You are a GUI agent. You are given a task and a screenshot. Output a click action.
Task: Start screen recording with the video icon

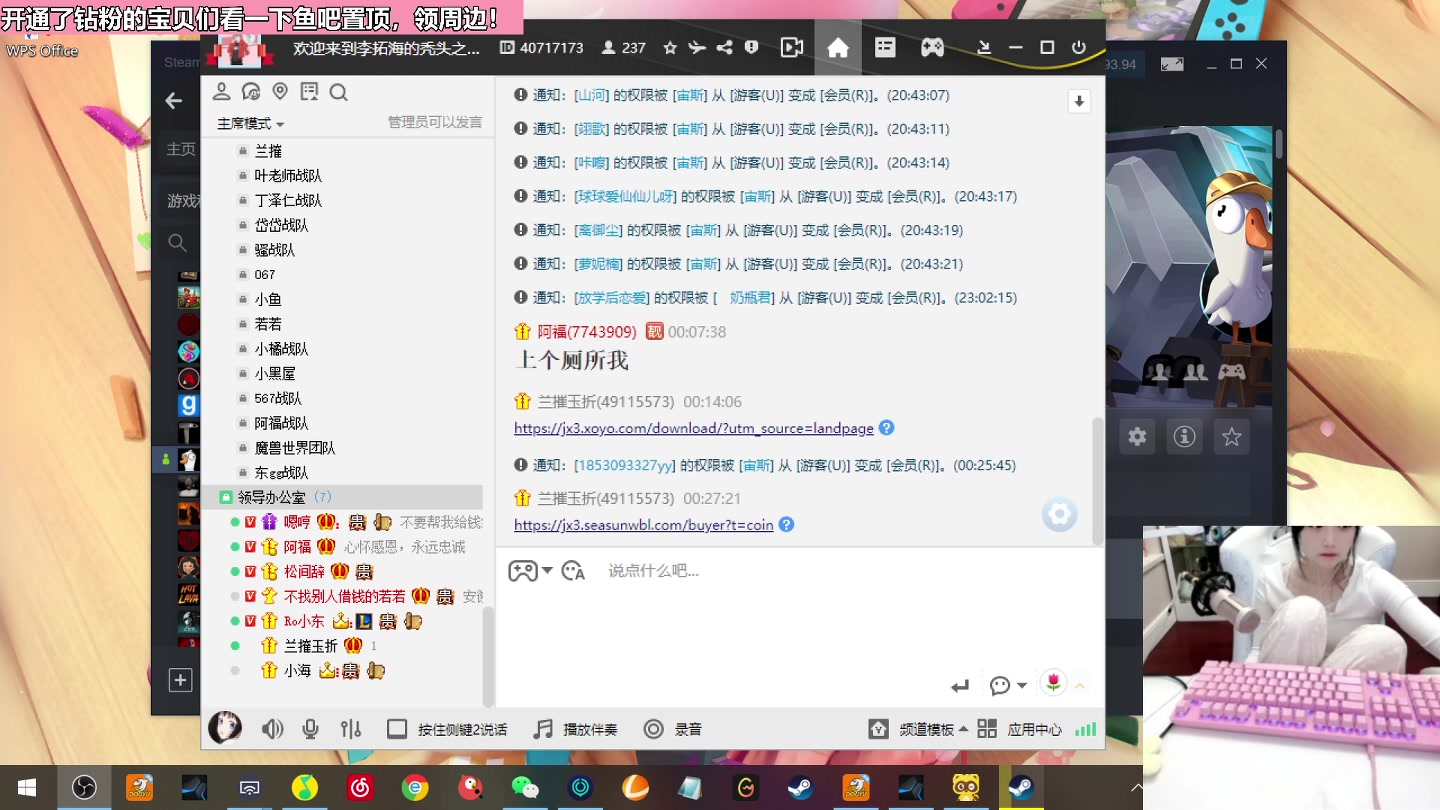(791, 47)
